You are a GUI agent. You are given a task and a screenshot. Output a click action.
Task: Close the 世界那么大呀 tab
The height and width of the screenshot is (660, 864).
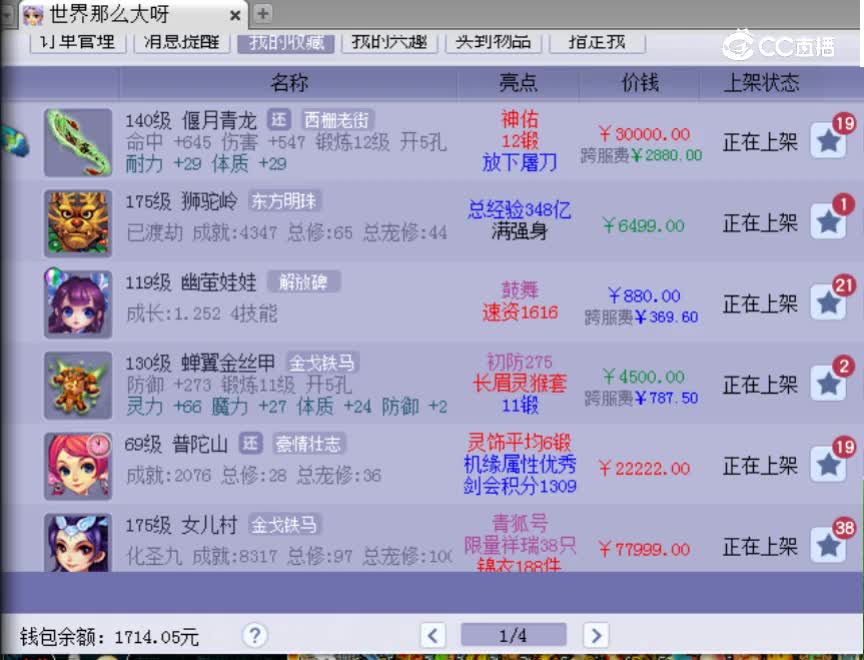tap(235, 15)
